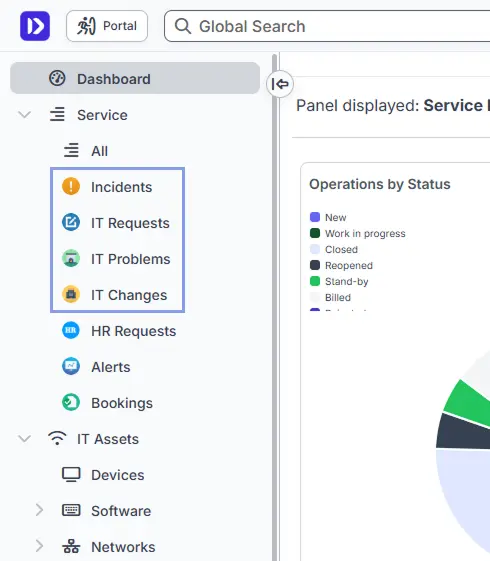Collapse the Service section chevron
Viewport: 490px width, 561px height.
[25, 115]
